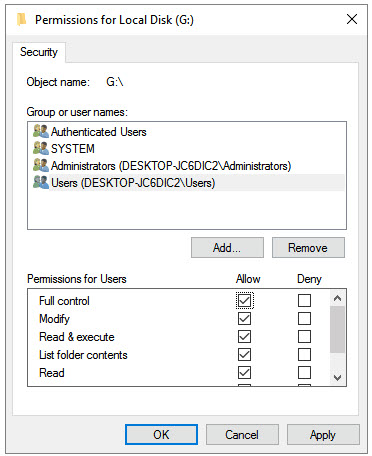Screen dimensions: 372x456
Task: Click the Allow column header
Action: 248,279
